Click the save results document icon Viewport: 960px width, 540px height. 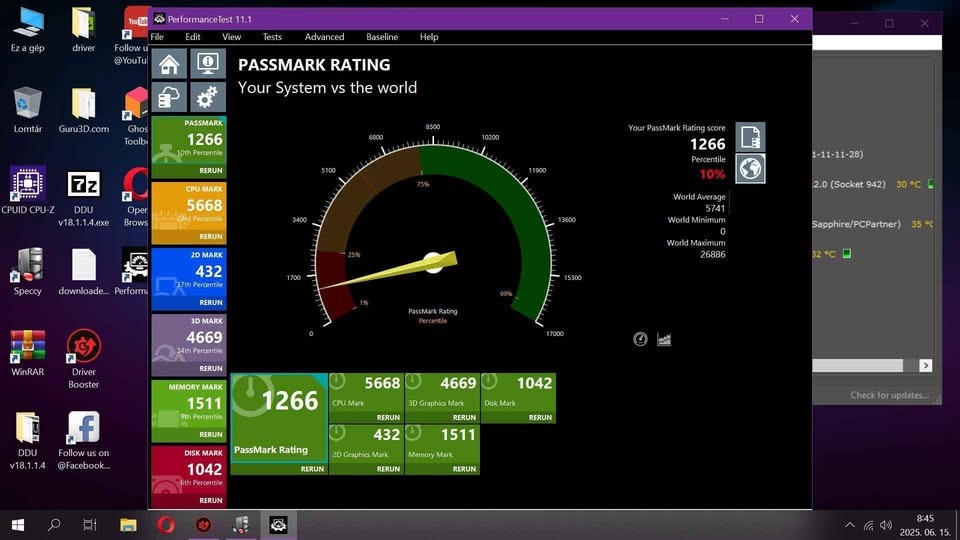point(750,137)
